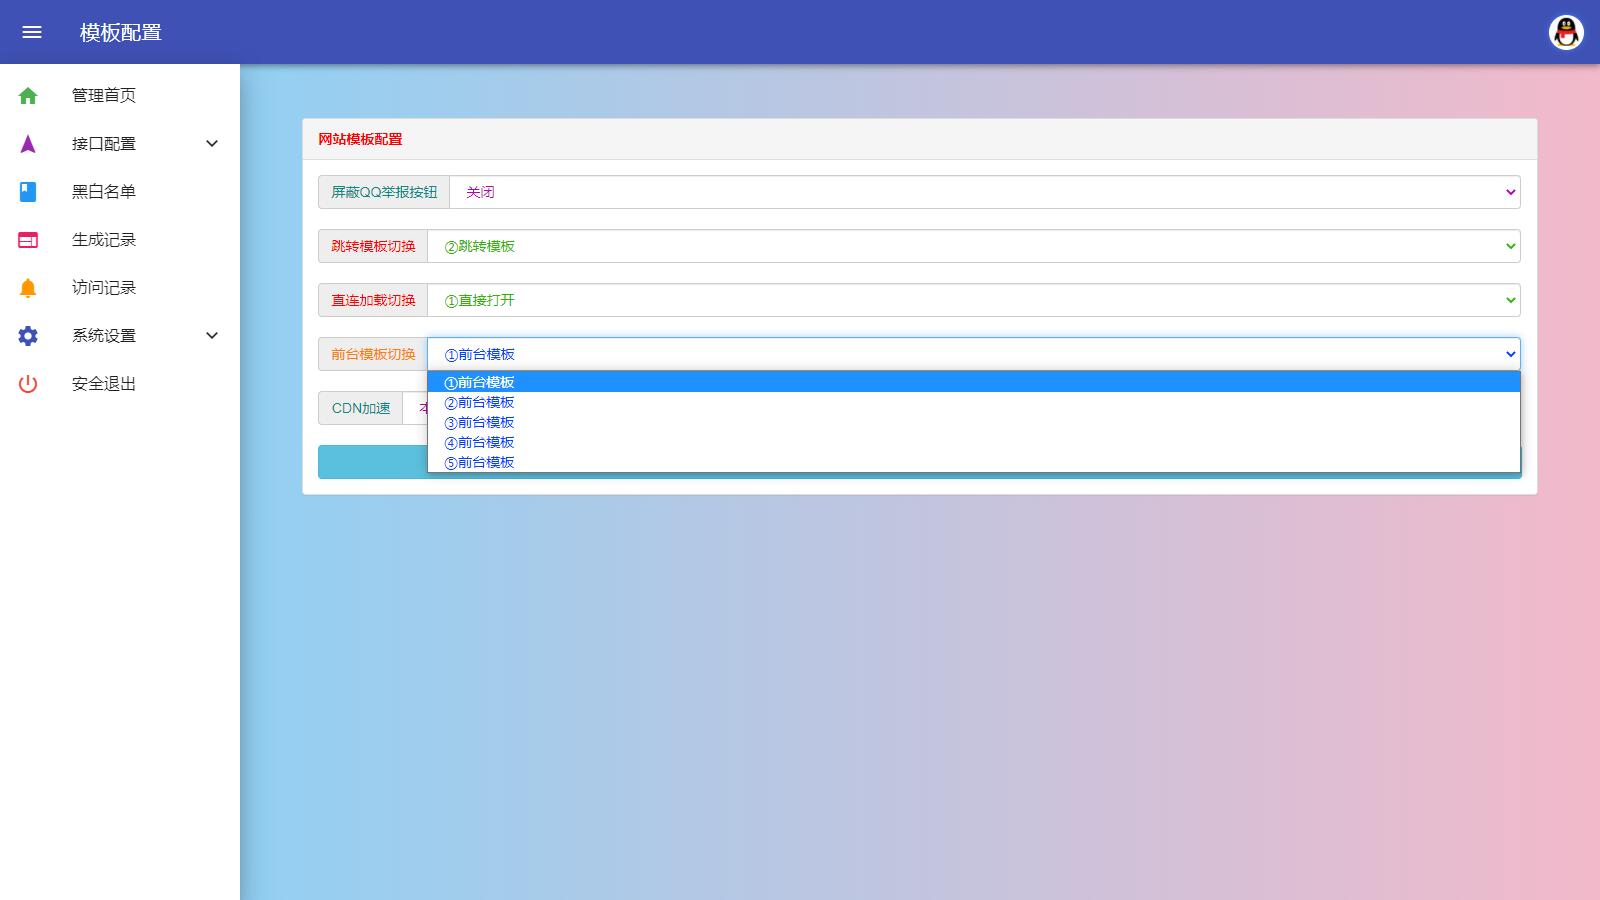Go to 管理首页 in the sidebar
This screenshot has width=1600, height=900.
(104, 96)
